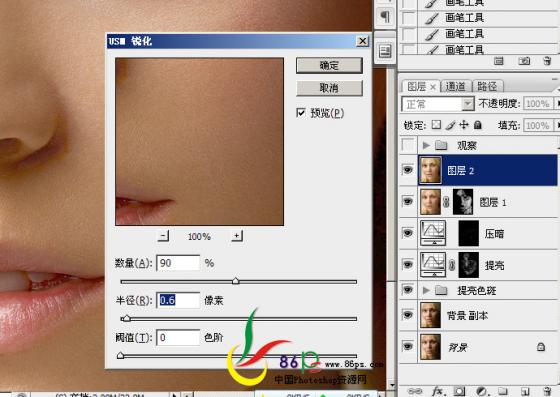This screenshot has height=397, width=560.
Task: Click the 取消 cancel button
Action: (329, 88)
